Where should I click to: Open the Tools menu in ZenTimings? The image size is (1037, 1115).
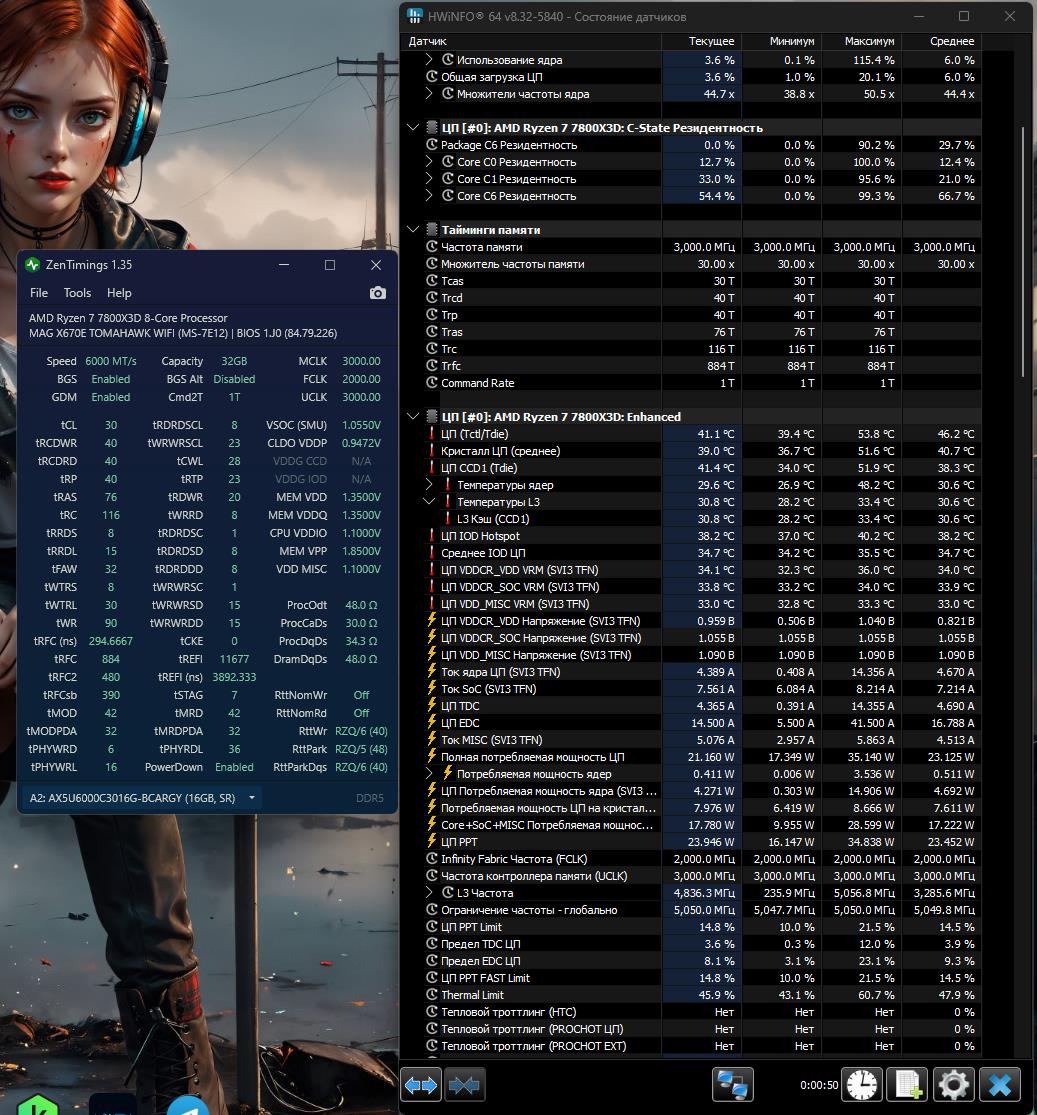click(x=78, y=293)
